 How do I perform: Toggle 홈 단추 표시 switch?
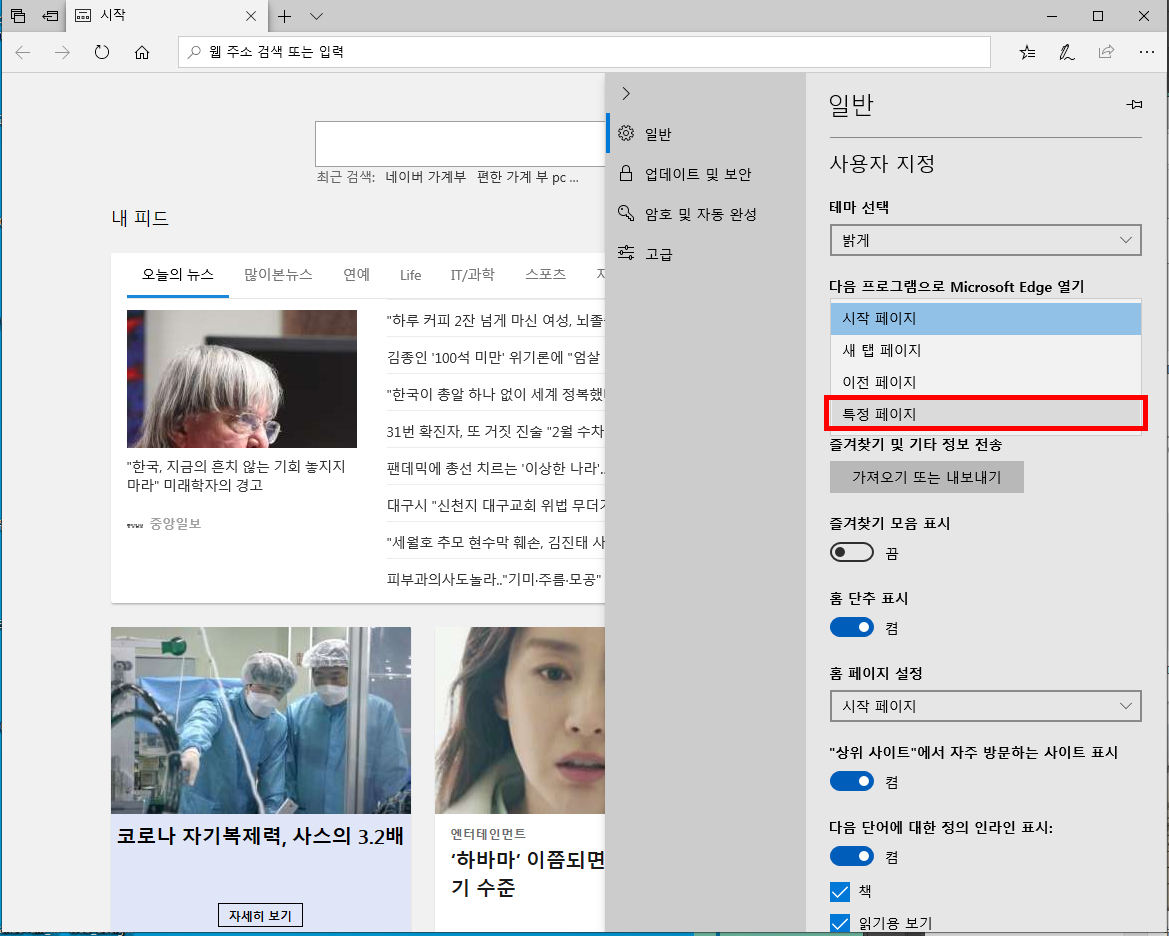pos(851,628)
